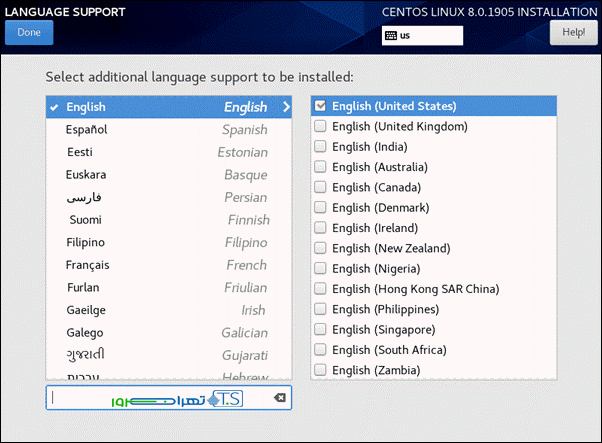Select the us keyboard layout indicator

click(x=422, y=36)
